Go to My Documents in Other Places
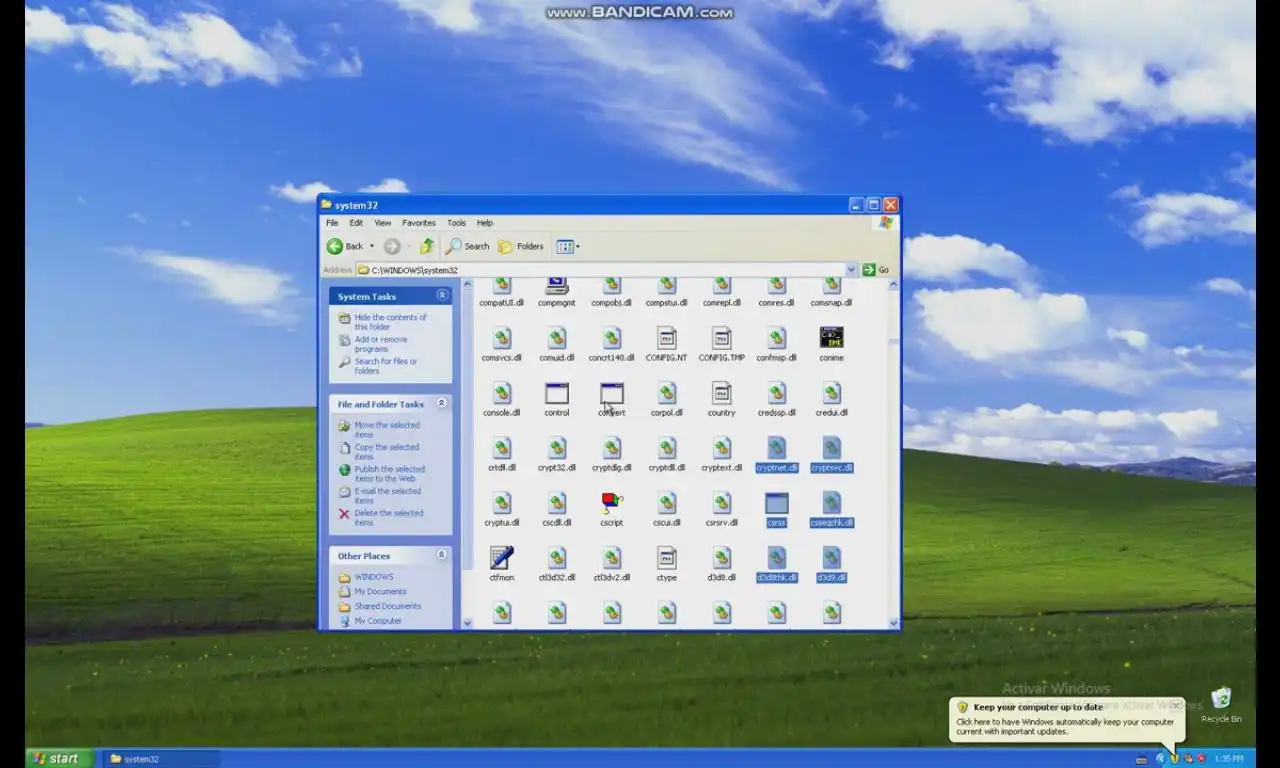Screen dimensions: 1280x768 click(x=380, y=592)
